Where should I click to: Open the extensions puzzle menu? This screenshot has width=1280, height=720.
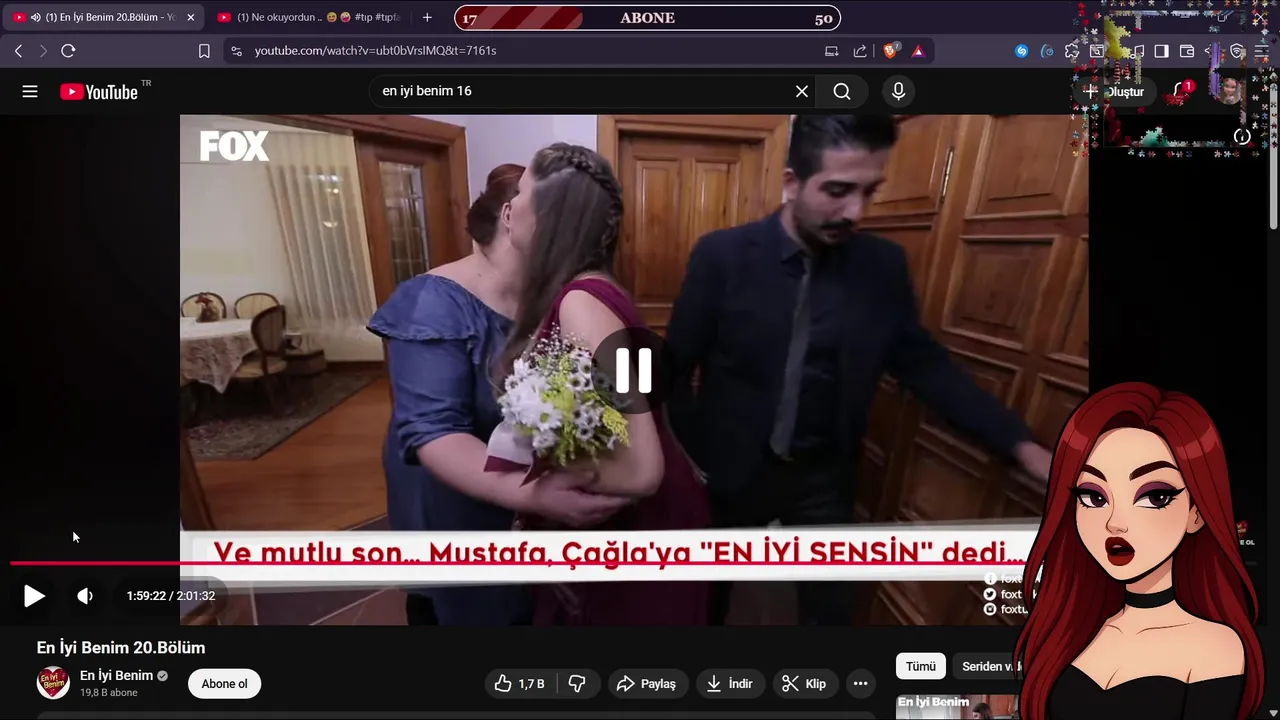(x=1072, y=51)
